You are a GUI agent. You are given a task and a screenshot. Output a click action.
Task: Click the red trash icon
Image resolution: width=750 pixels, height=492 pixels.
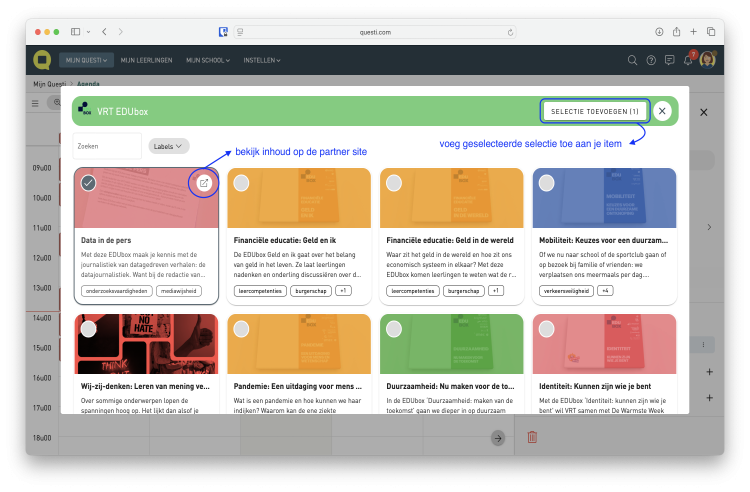click(532, 437)
